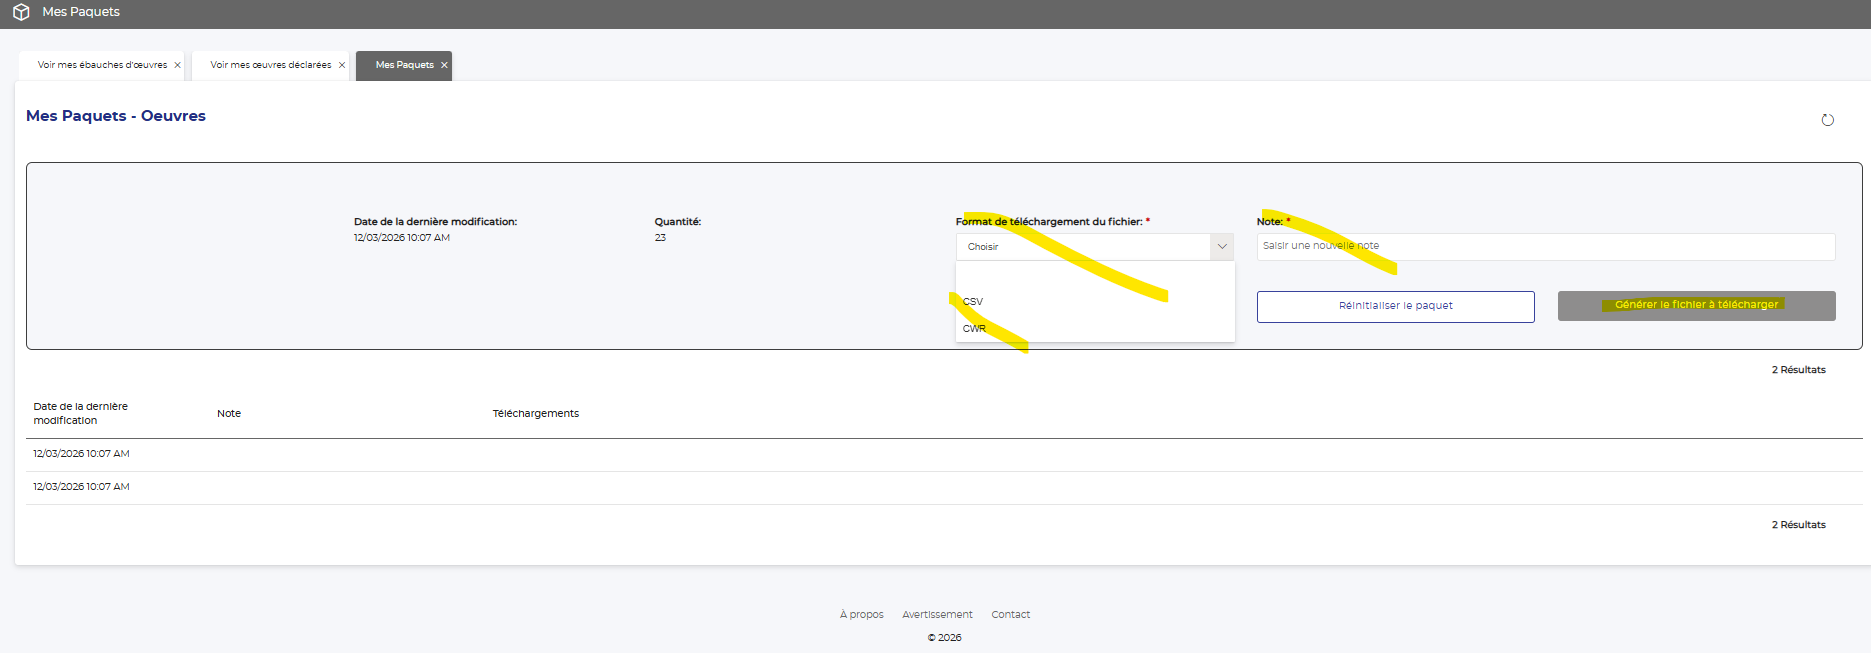Switch to Voir mes ébauches d'œuvres tab
Image resolution: width=1871 pixels, height=653 pixels.
tap(102, 65)
